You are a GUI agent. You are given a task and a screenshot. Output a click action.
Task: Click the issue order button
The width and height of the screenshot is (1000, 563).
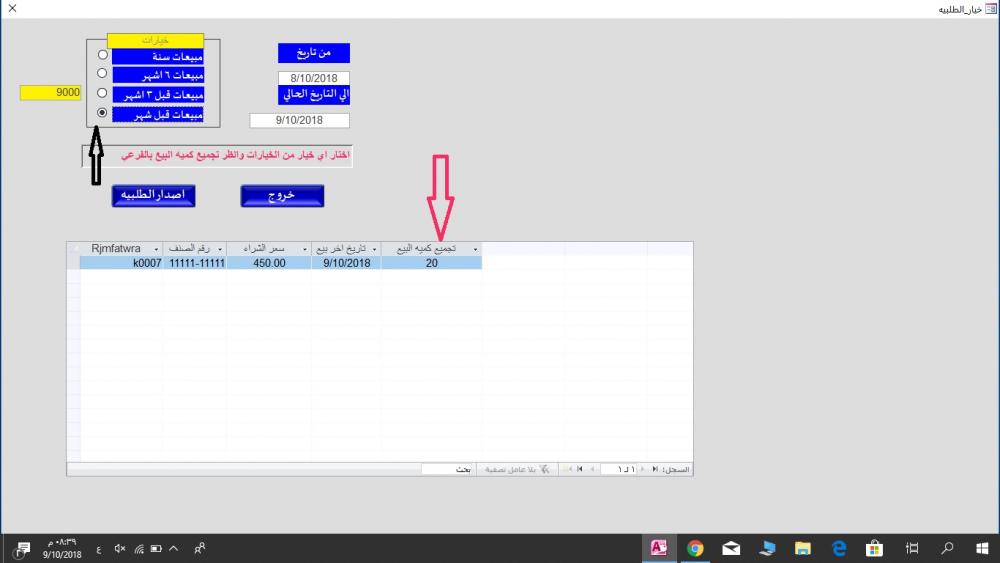[x=153, y=196]
